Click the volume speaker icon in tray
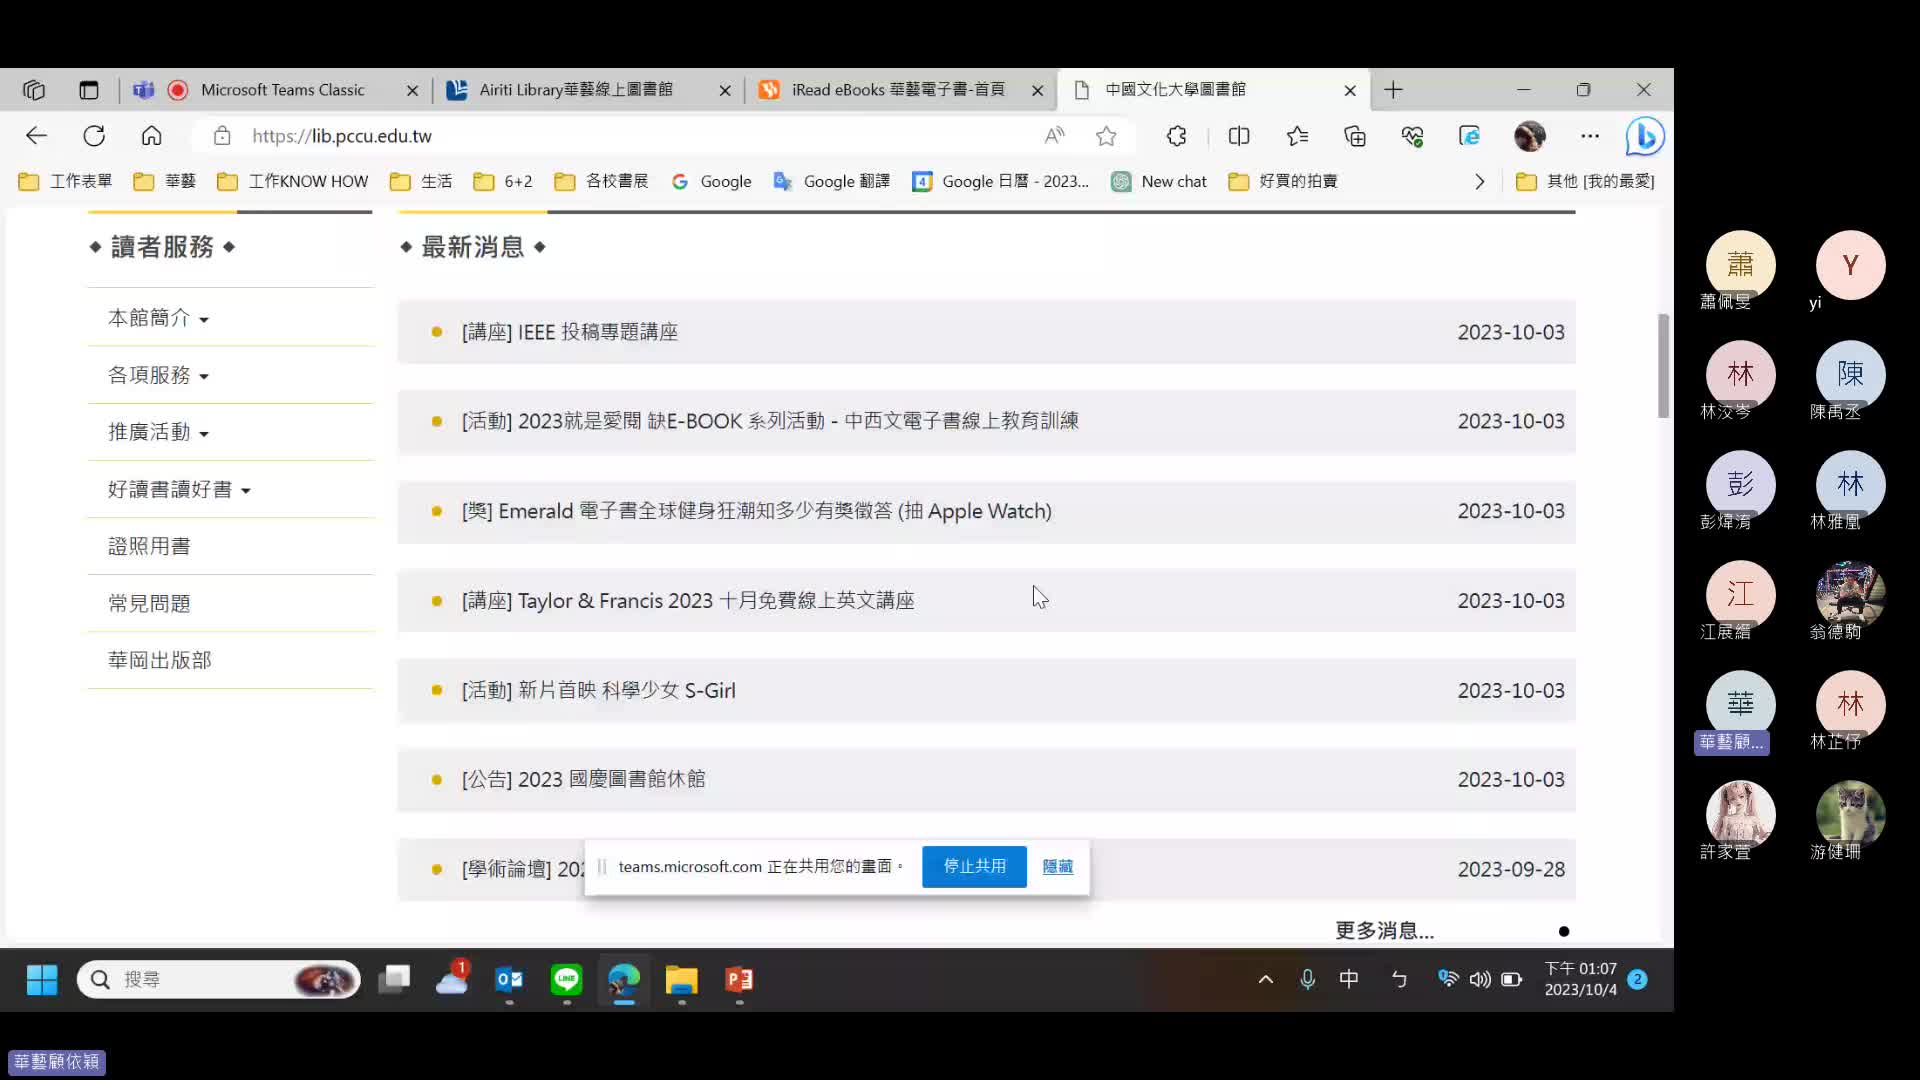Viewport: 1920px width, 1080px height. 1480,980
